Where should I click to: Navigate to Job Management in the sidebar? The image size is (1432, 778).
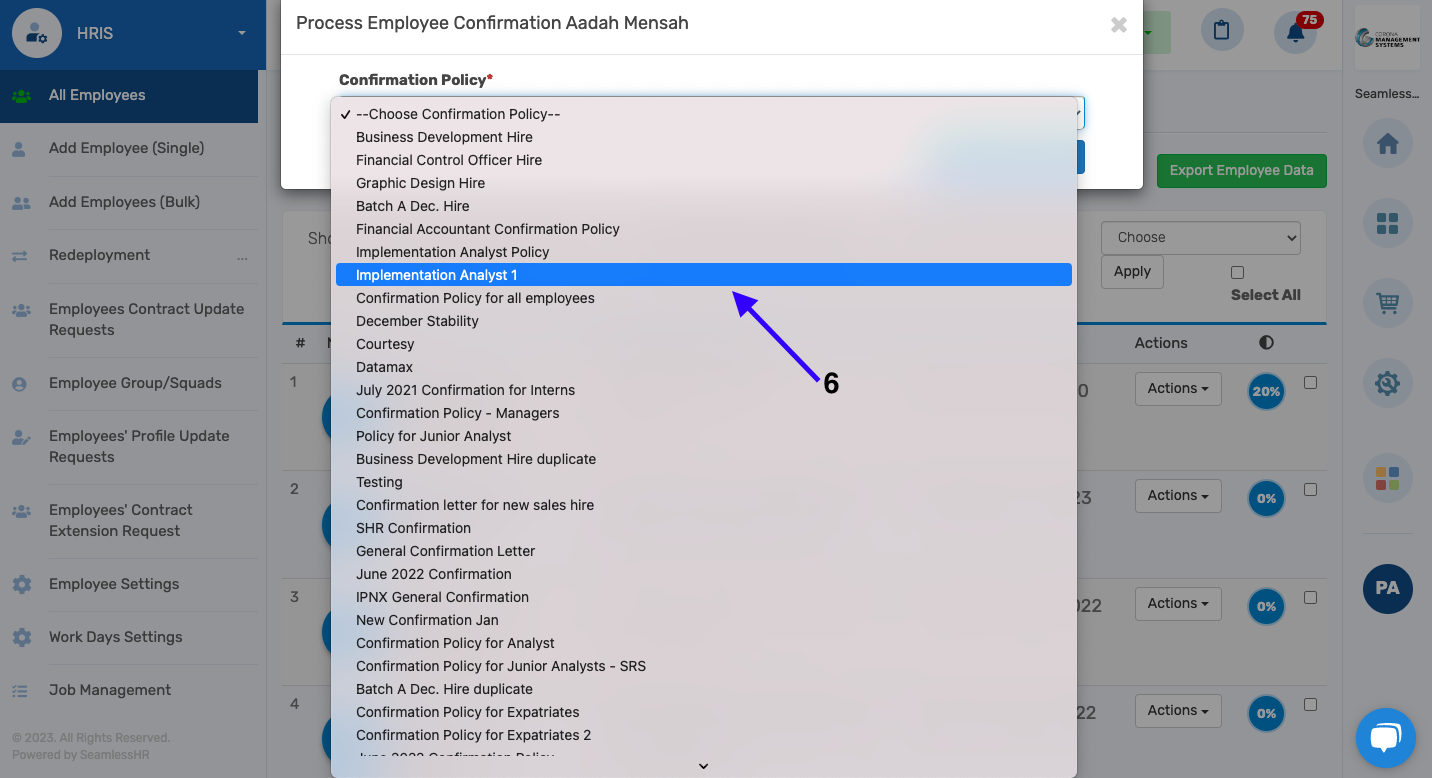tap(110, 689)
